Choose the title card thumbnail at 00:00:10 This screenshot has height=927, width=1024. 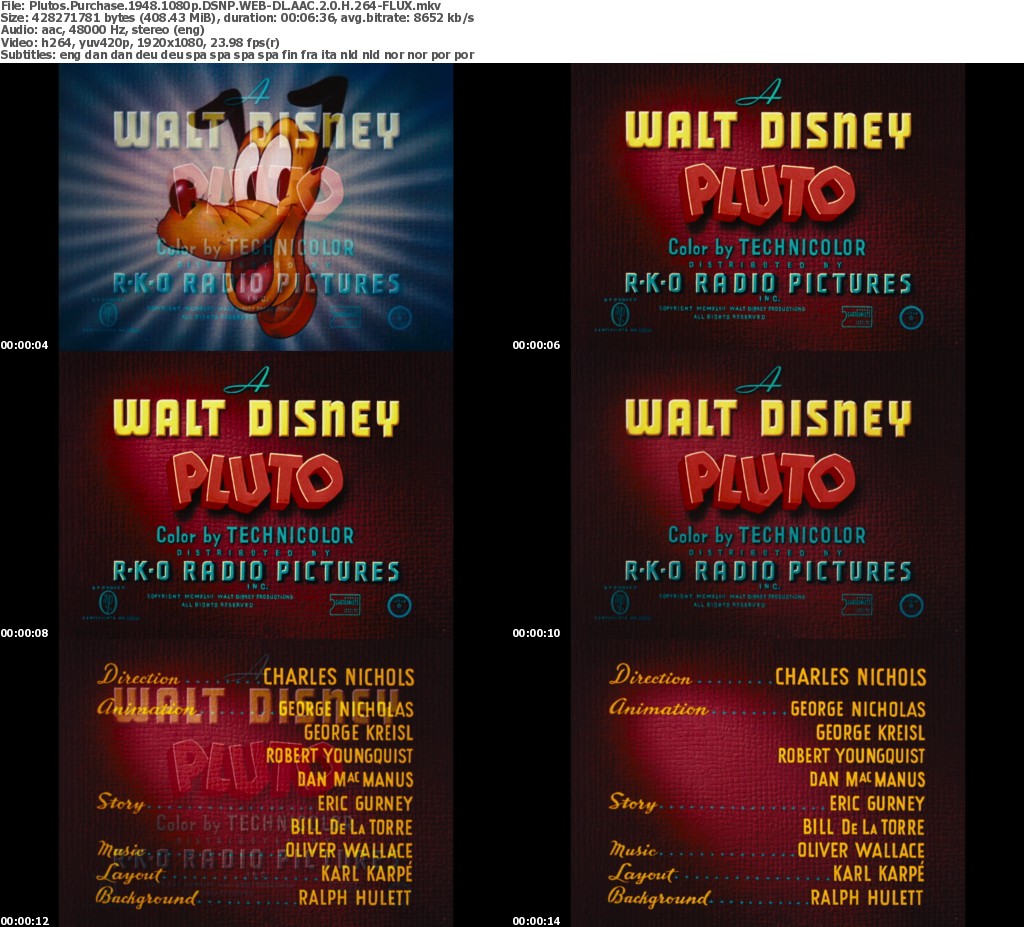(768, 495)
